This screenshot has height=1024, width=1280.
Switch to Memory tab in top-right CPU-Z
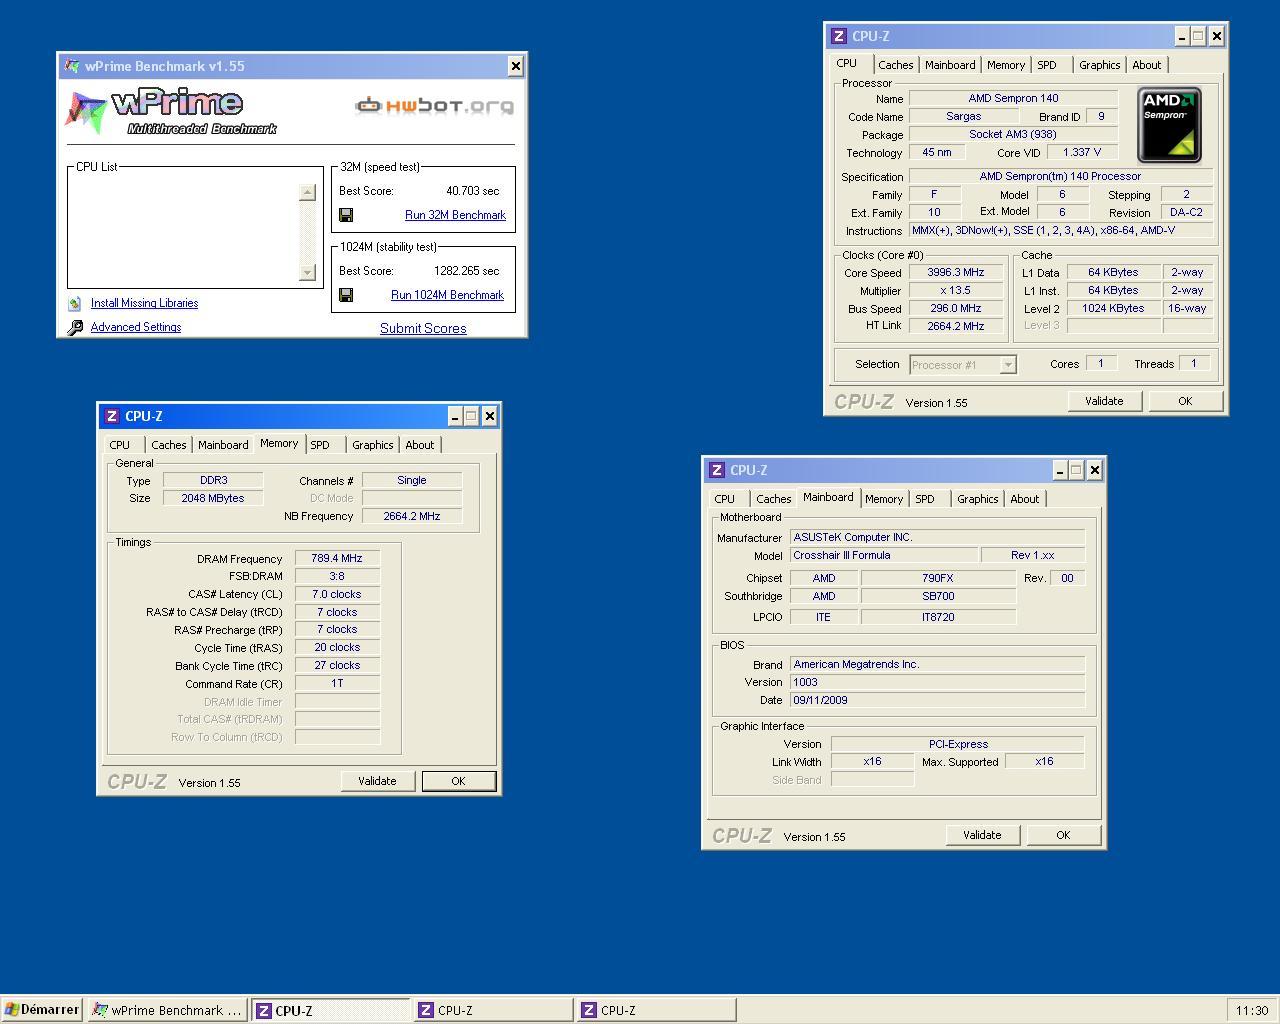pyautogui.click(x=1006, y=65)
